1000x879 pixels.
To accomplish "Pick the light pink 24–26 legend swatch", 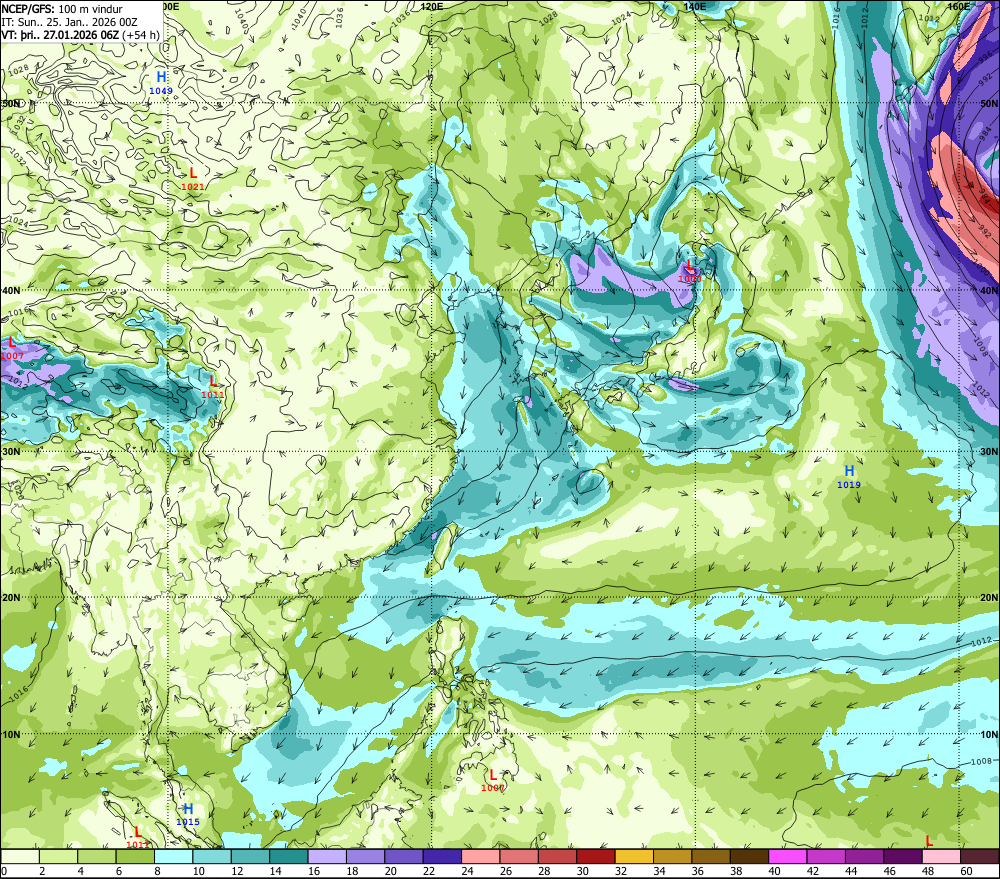I will tap(480, 856).
